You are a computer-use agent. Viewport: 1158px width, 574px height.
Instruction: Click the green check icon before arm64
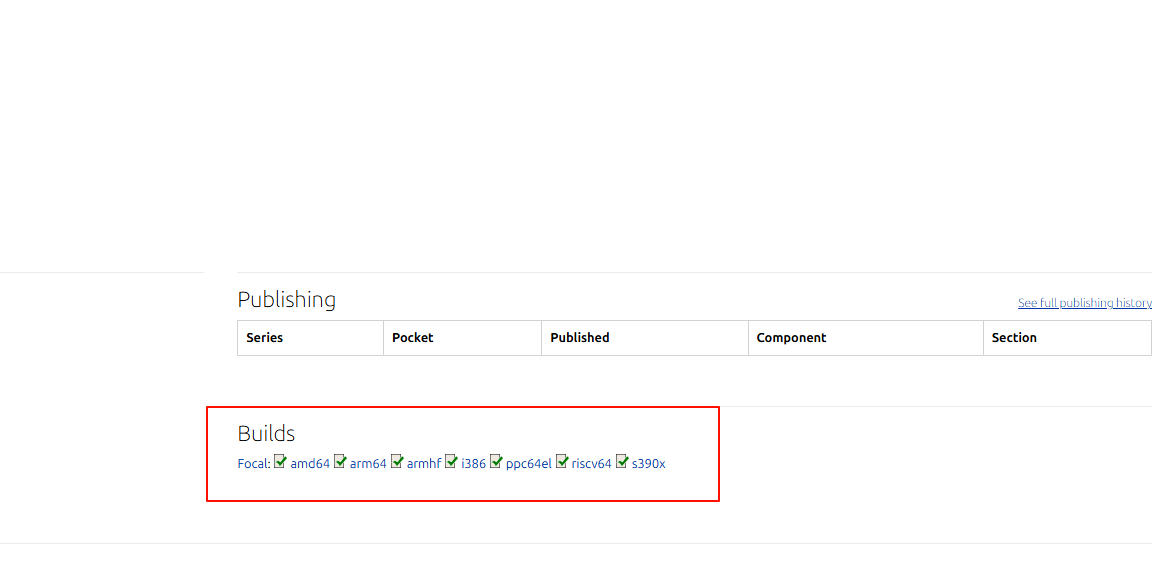340,462
